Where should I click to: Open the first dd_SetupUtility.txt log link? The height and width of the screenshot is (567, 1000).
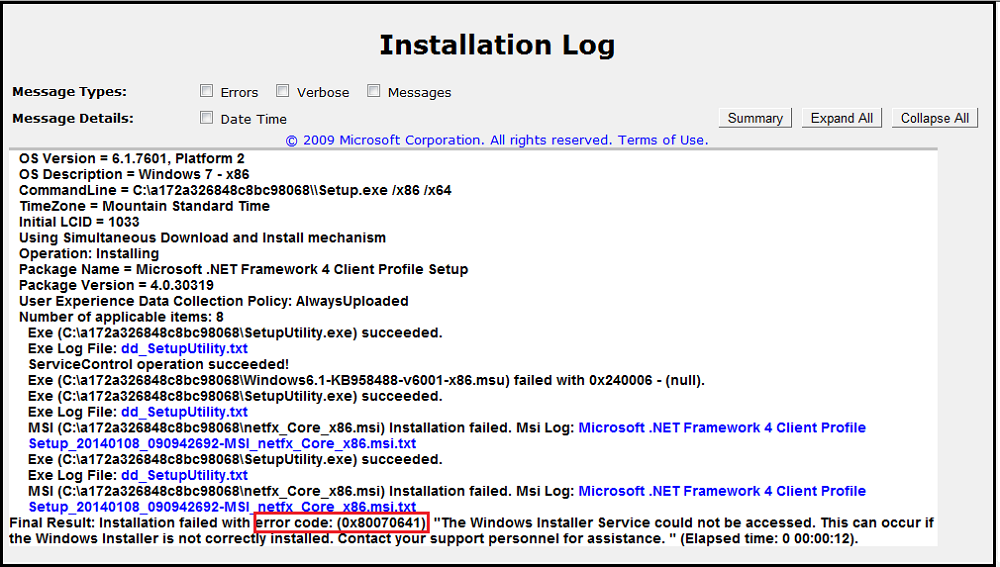point(184,349)
